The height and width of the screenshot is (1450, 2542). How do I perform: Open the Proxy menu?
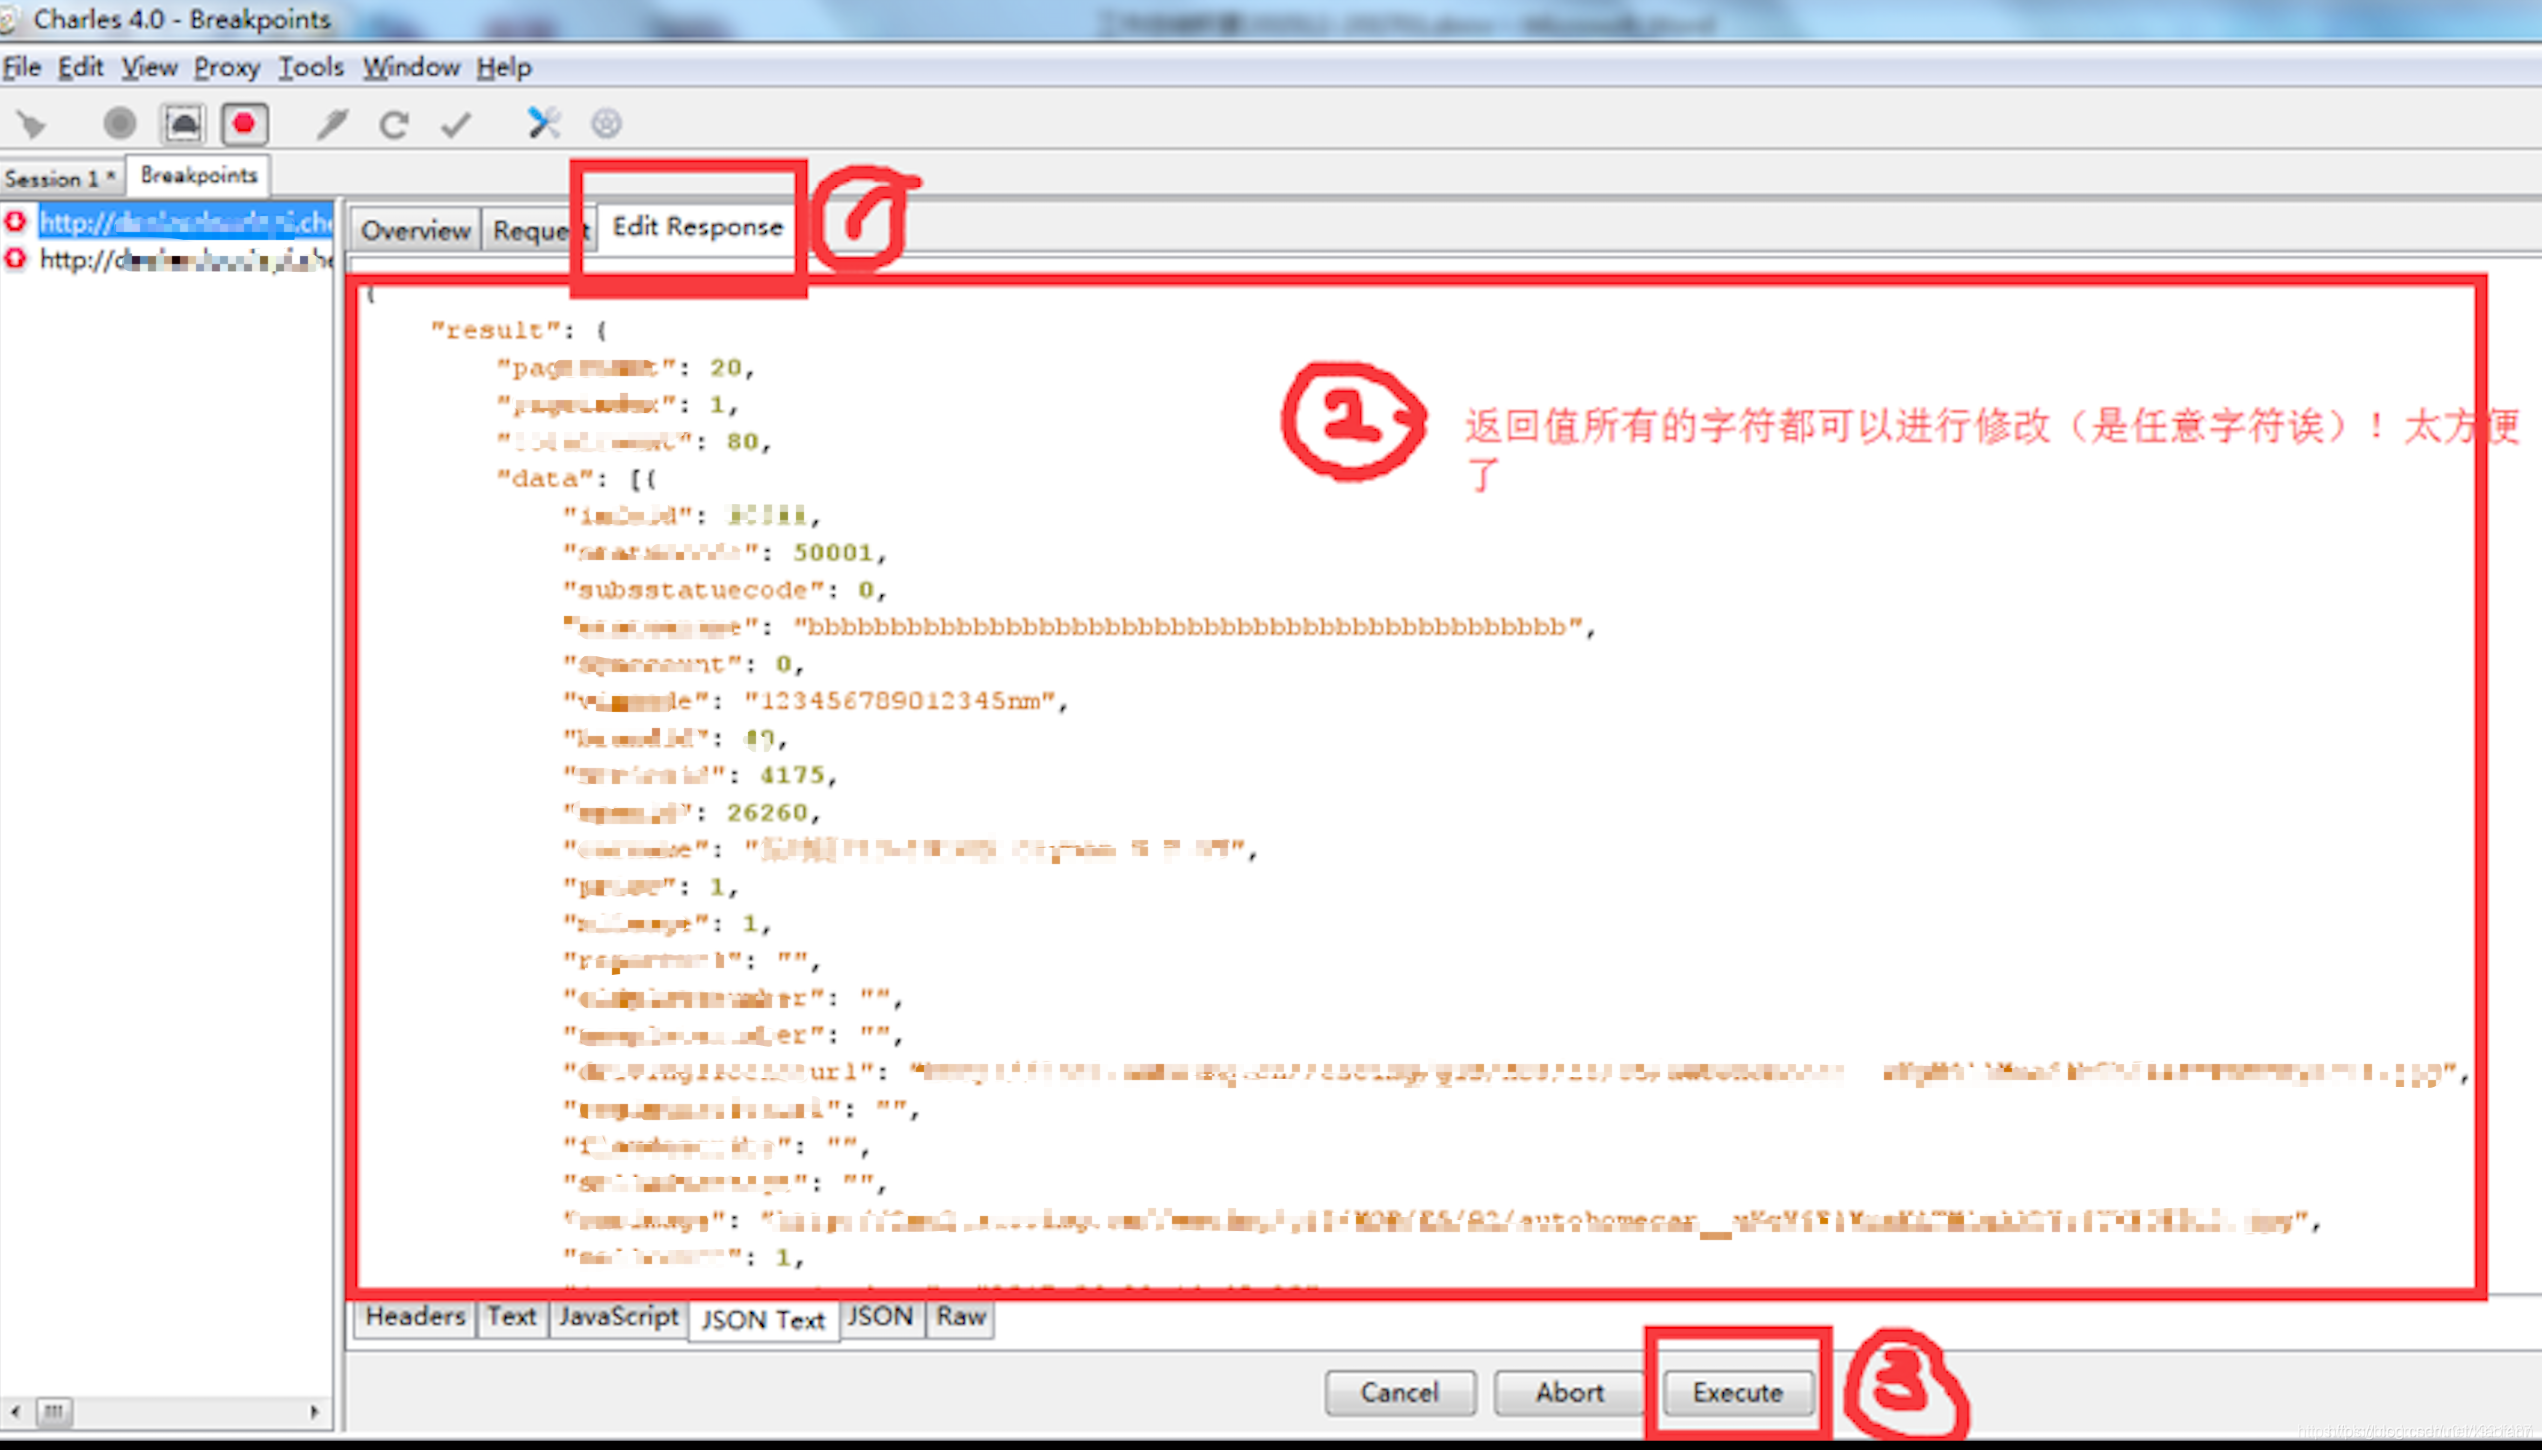pos(226,68)
